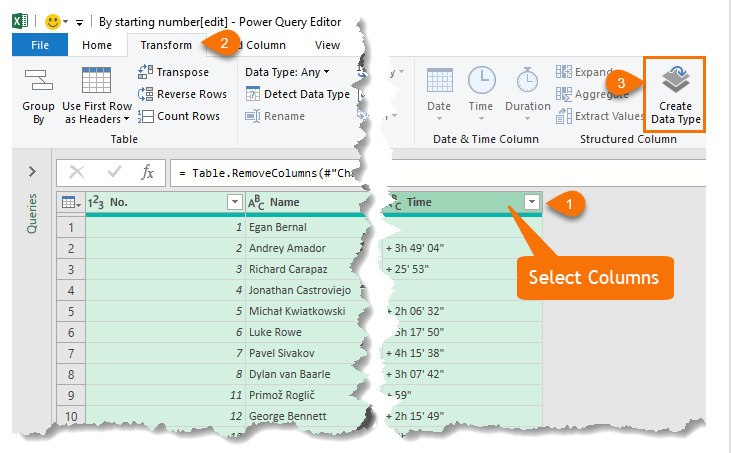Open the Data Type: Any dropdown
This screenshot has width=731, height=453.
(x=287, y=72)
